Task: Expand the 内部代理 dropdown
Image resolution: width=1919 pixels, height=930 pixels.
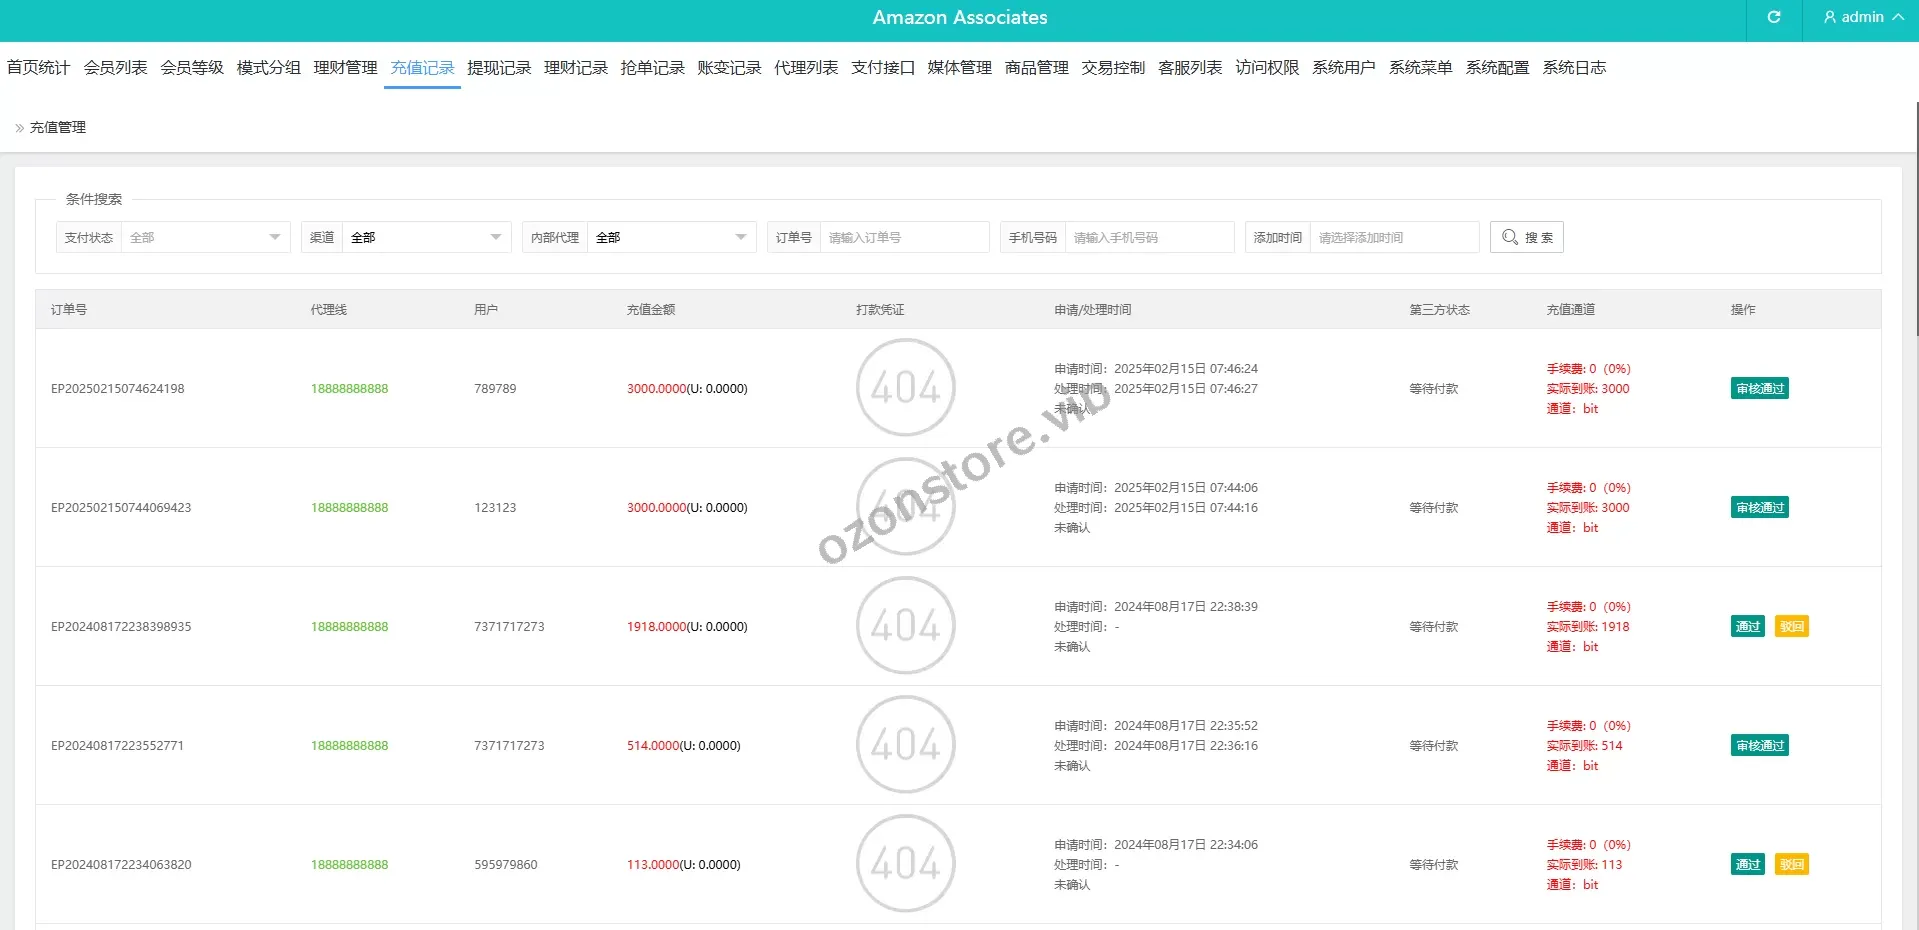Action: click(x=670, y=237)
